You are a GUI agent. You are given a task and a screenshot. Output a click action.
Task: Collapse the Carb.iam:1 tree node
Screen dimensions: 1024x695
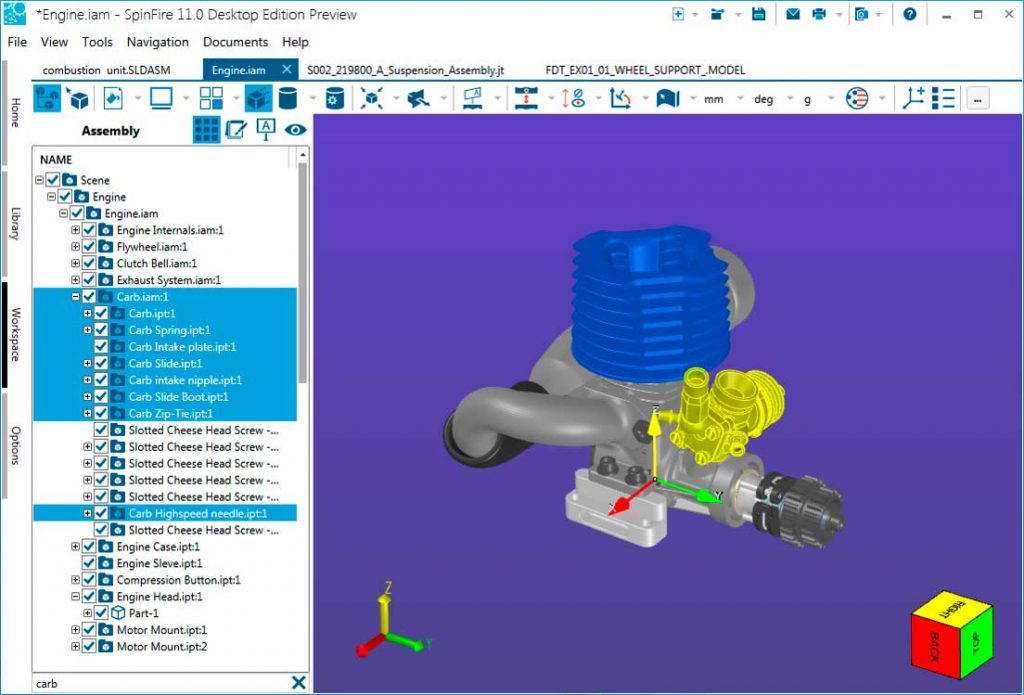click(x=76, y=297)
